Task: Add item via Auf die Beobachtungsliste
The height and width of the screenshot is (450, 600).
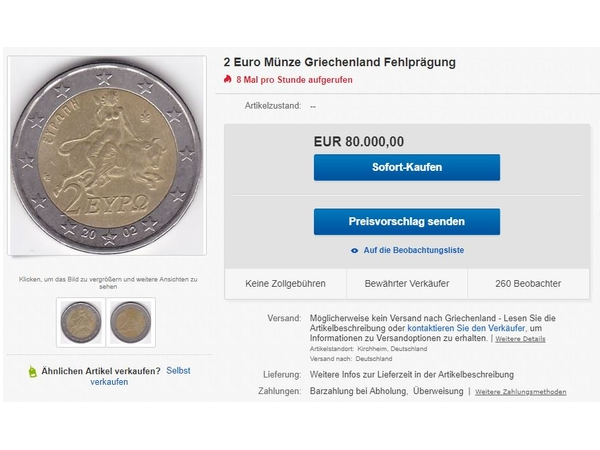Action: point(413,250)
